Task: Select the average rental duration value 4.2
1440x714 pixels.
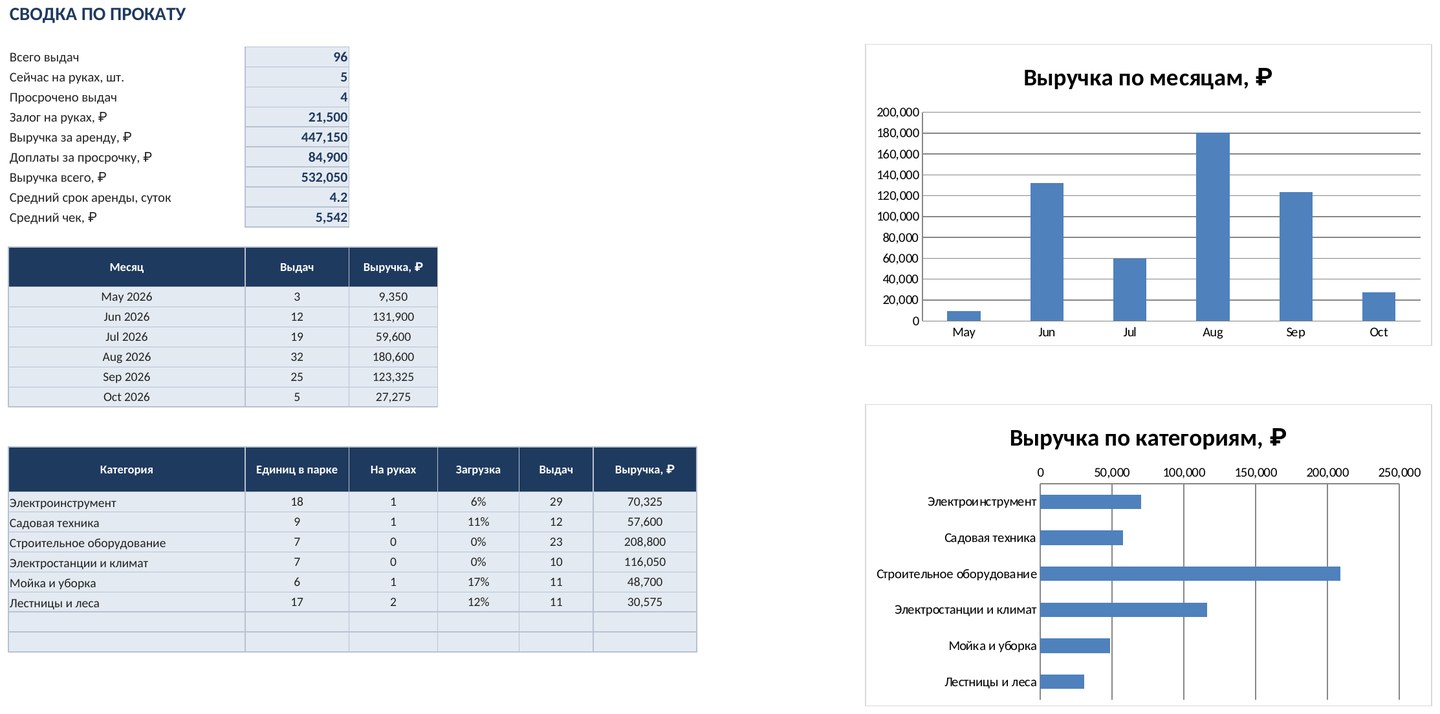Action: click(x=297, y=197)
